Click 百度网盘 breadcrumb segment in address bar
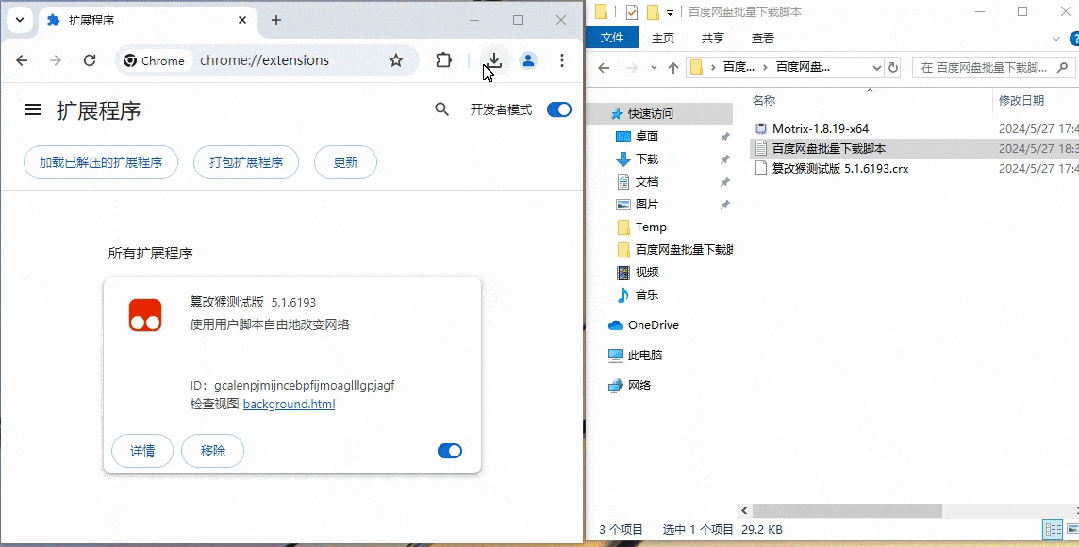 pos(803,67)
